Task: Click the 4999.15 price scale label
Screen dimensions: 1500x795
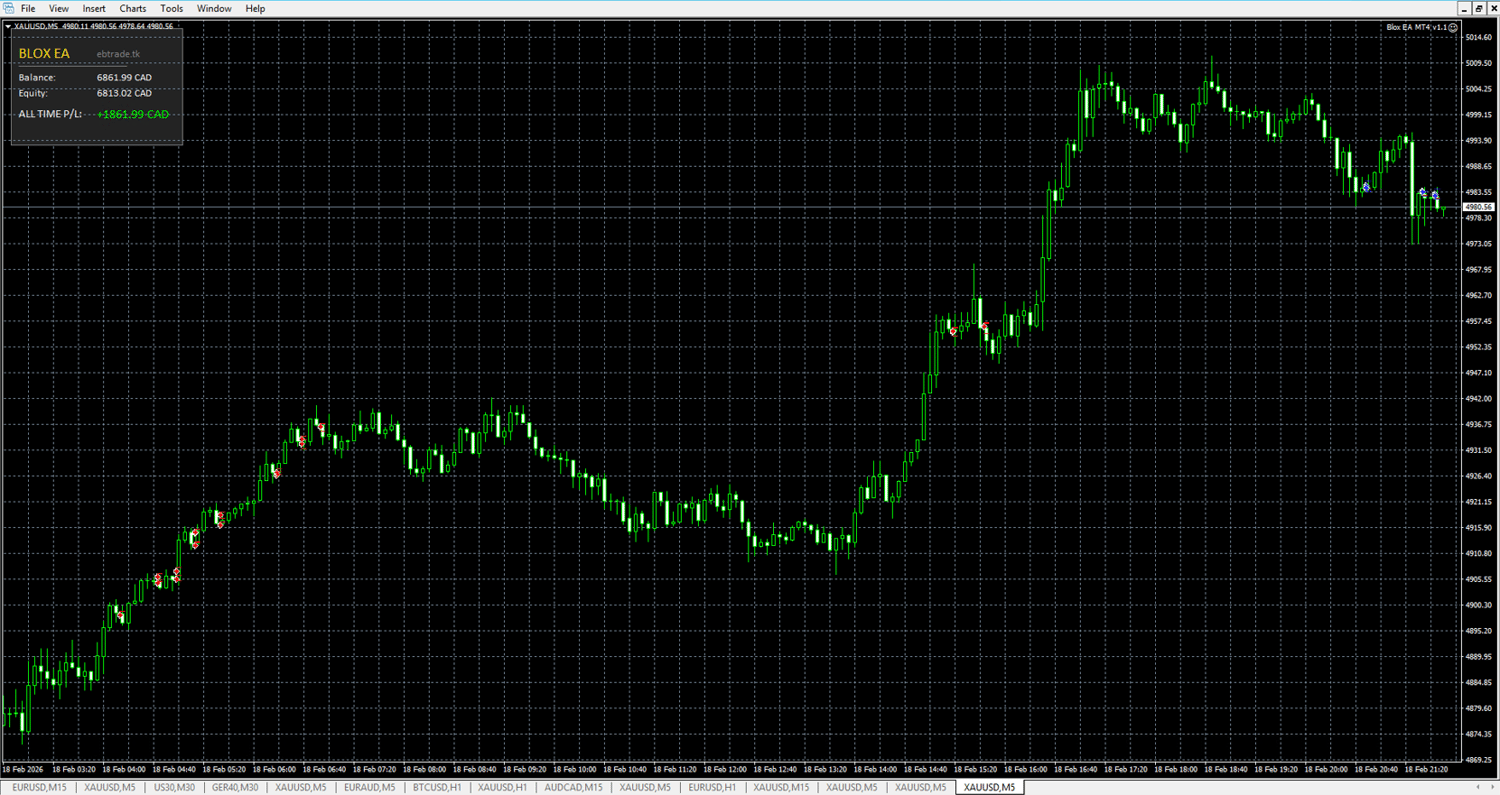Action: [x=1478, y=115]
